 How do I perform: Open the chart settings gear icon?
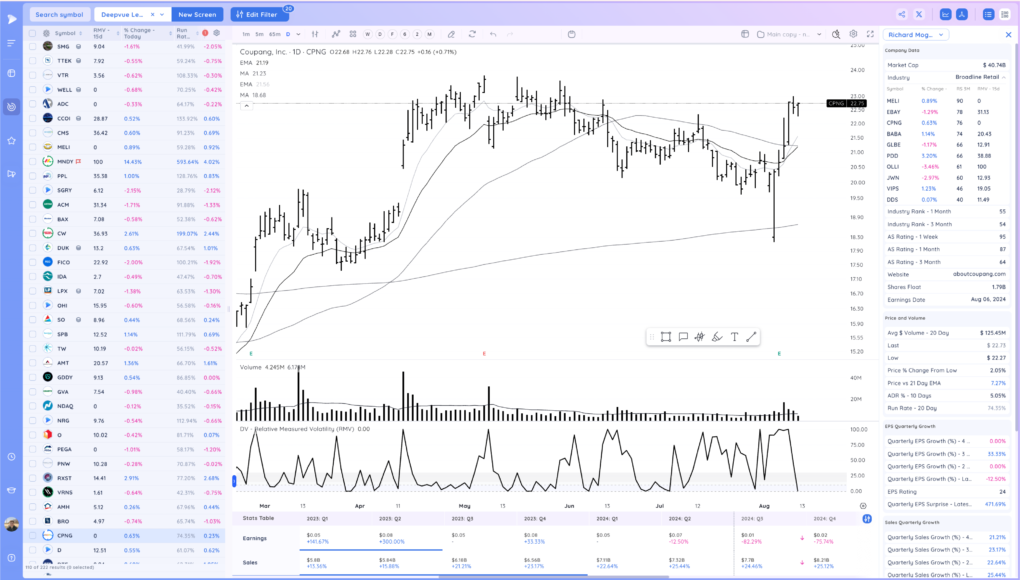pyautogui.click(x=853, y=34)
